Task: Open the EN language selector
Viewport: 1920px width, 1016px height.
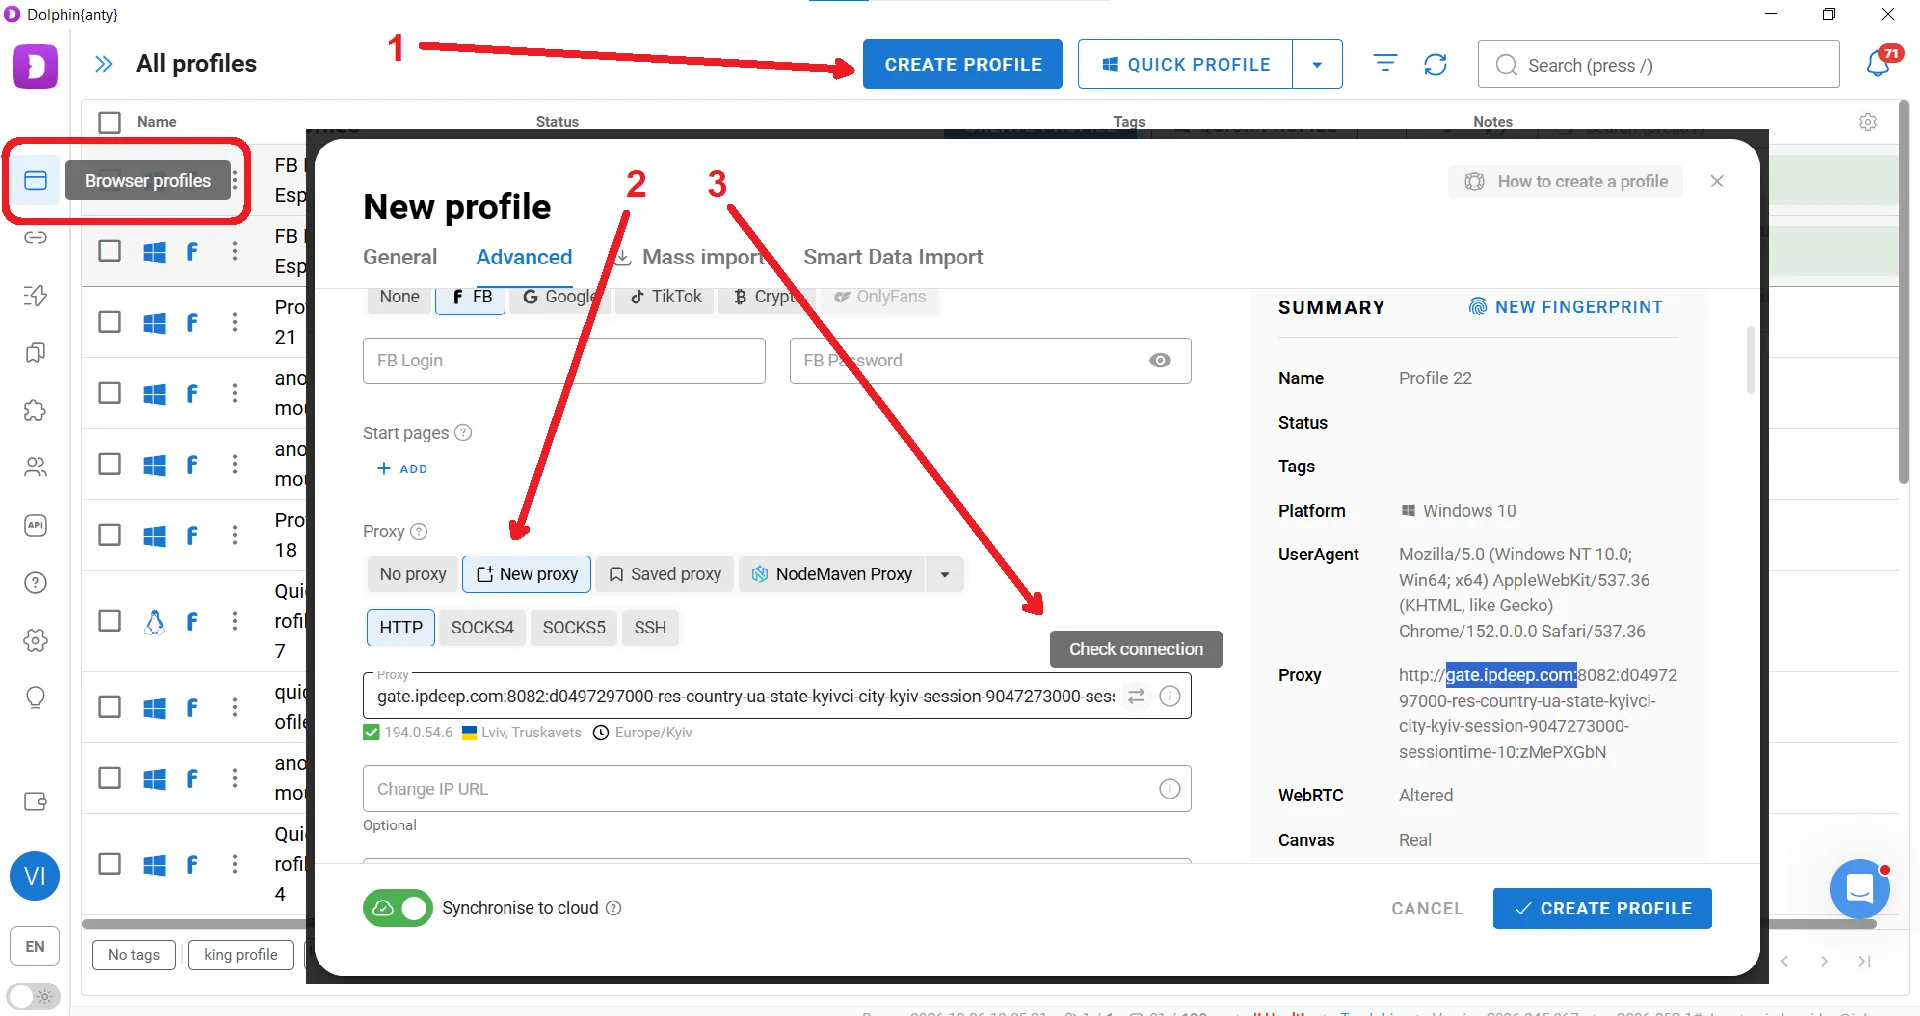Action: click(x=35, y=946)
